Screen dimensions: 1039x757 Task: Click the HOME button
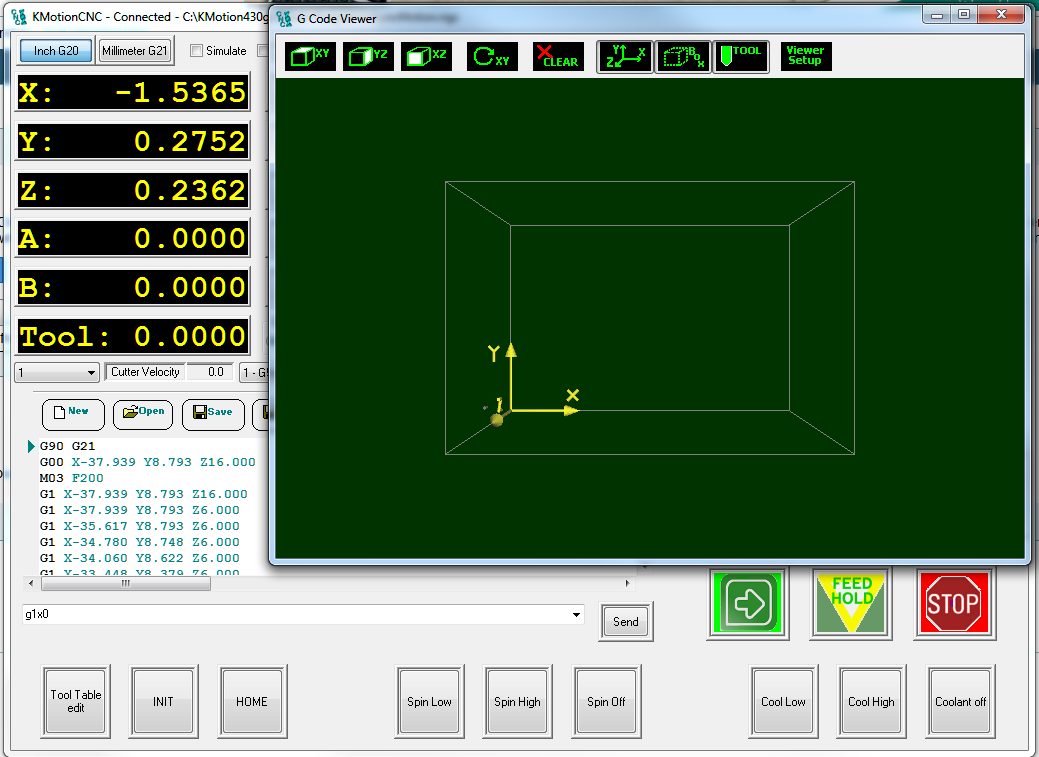point(252,702)
